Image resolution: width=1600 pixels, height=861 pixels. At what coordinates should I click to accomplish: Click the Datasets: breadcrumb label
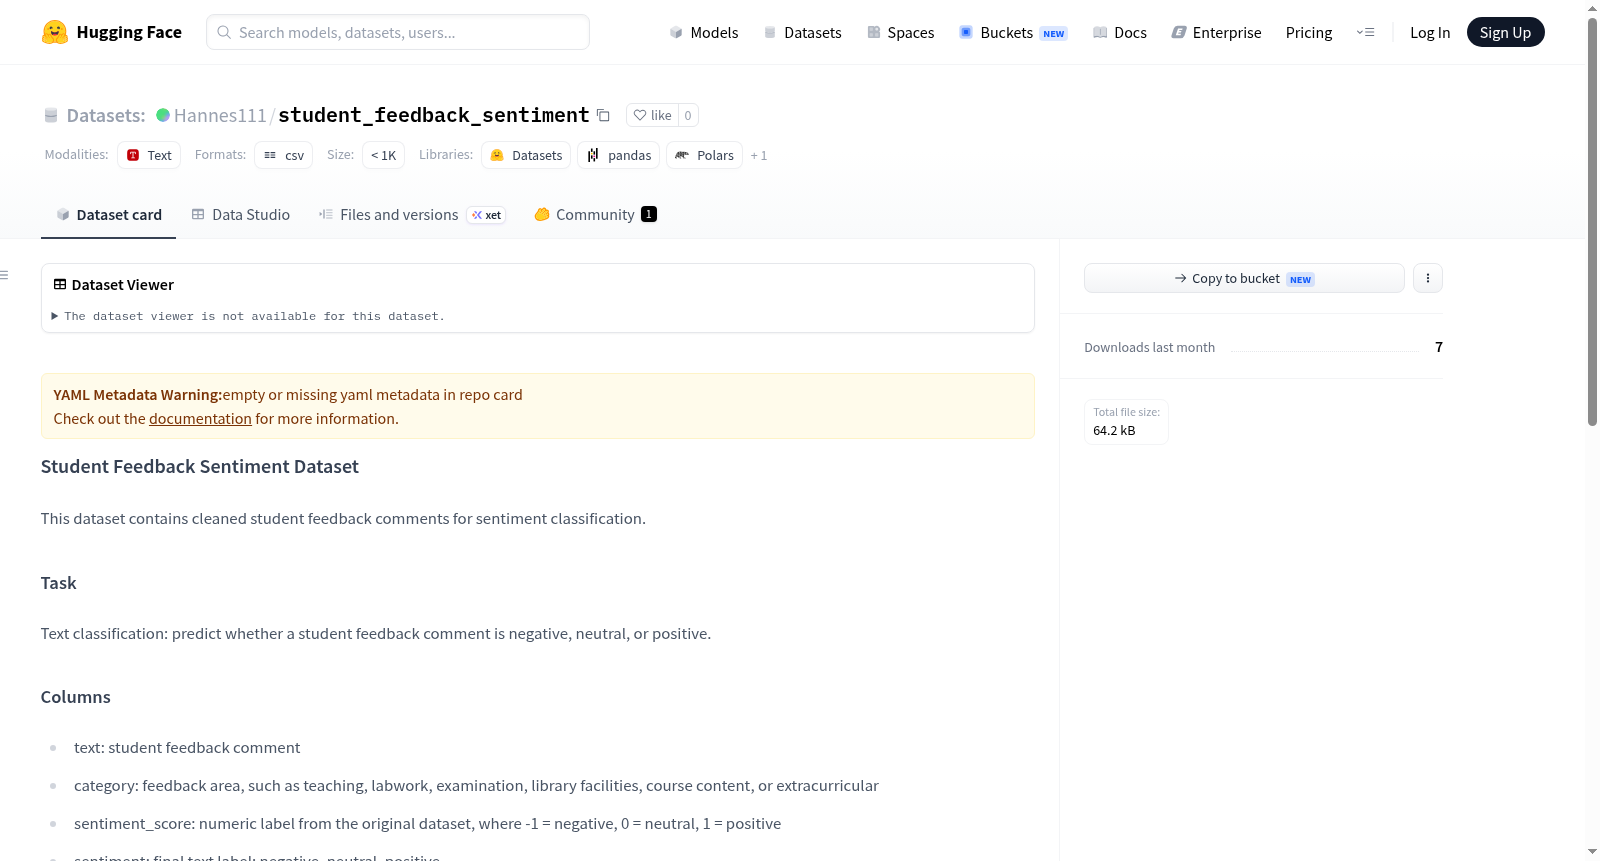[106, 115]
